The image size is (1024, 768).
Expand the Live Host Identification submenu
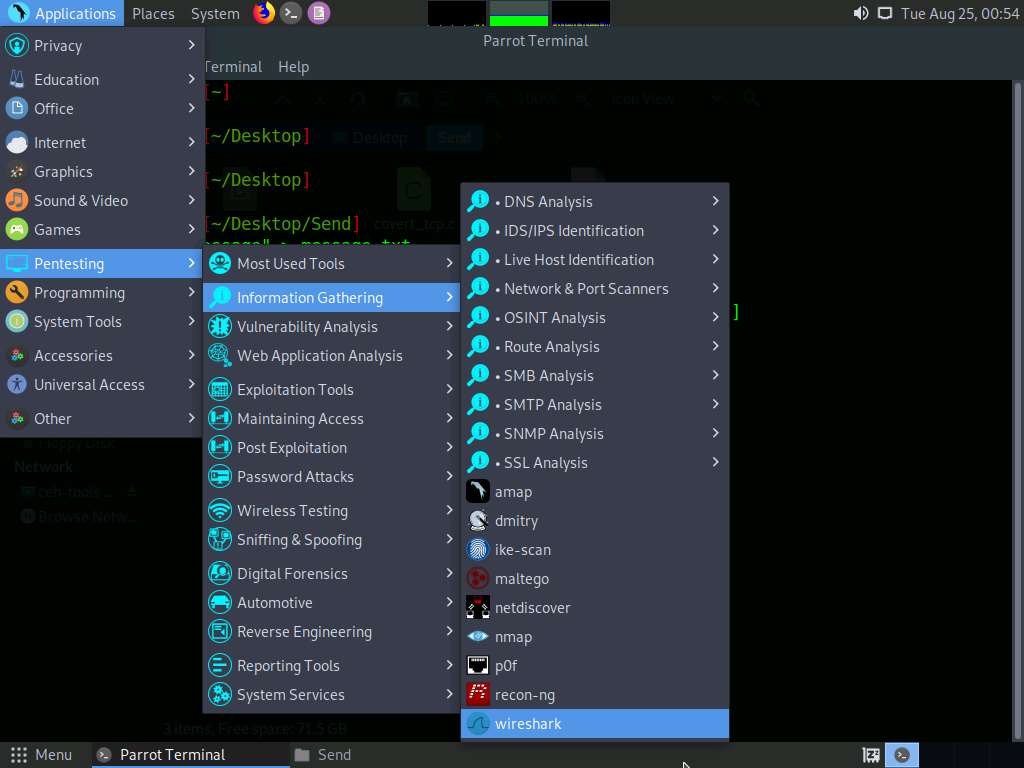click(594, 259)
